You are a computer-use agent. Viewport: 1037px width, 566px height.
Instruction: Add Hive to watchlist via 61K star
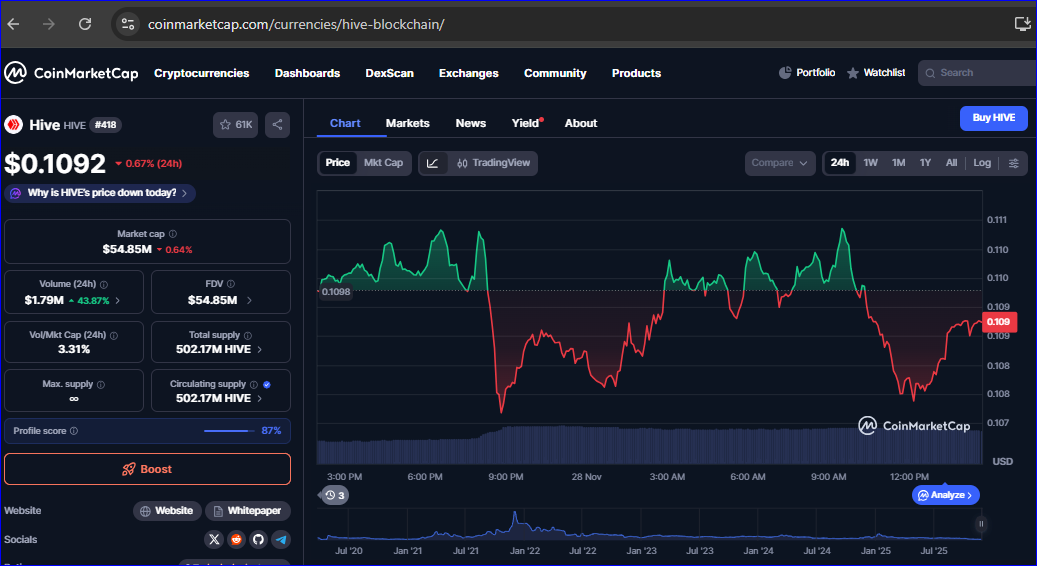[235, 124]
